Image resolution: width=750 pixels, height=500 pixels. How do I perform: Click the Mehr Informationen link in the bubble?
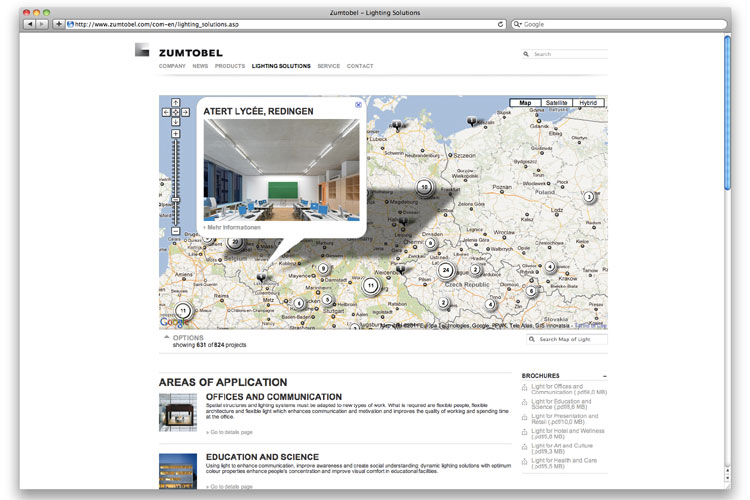click(232, 227)
